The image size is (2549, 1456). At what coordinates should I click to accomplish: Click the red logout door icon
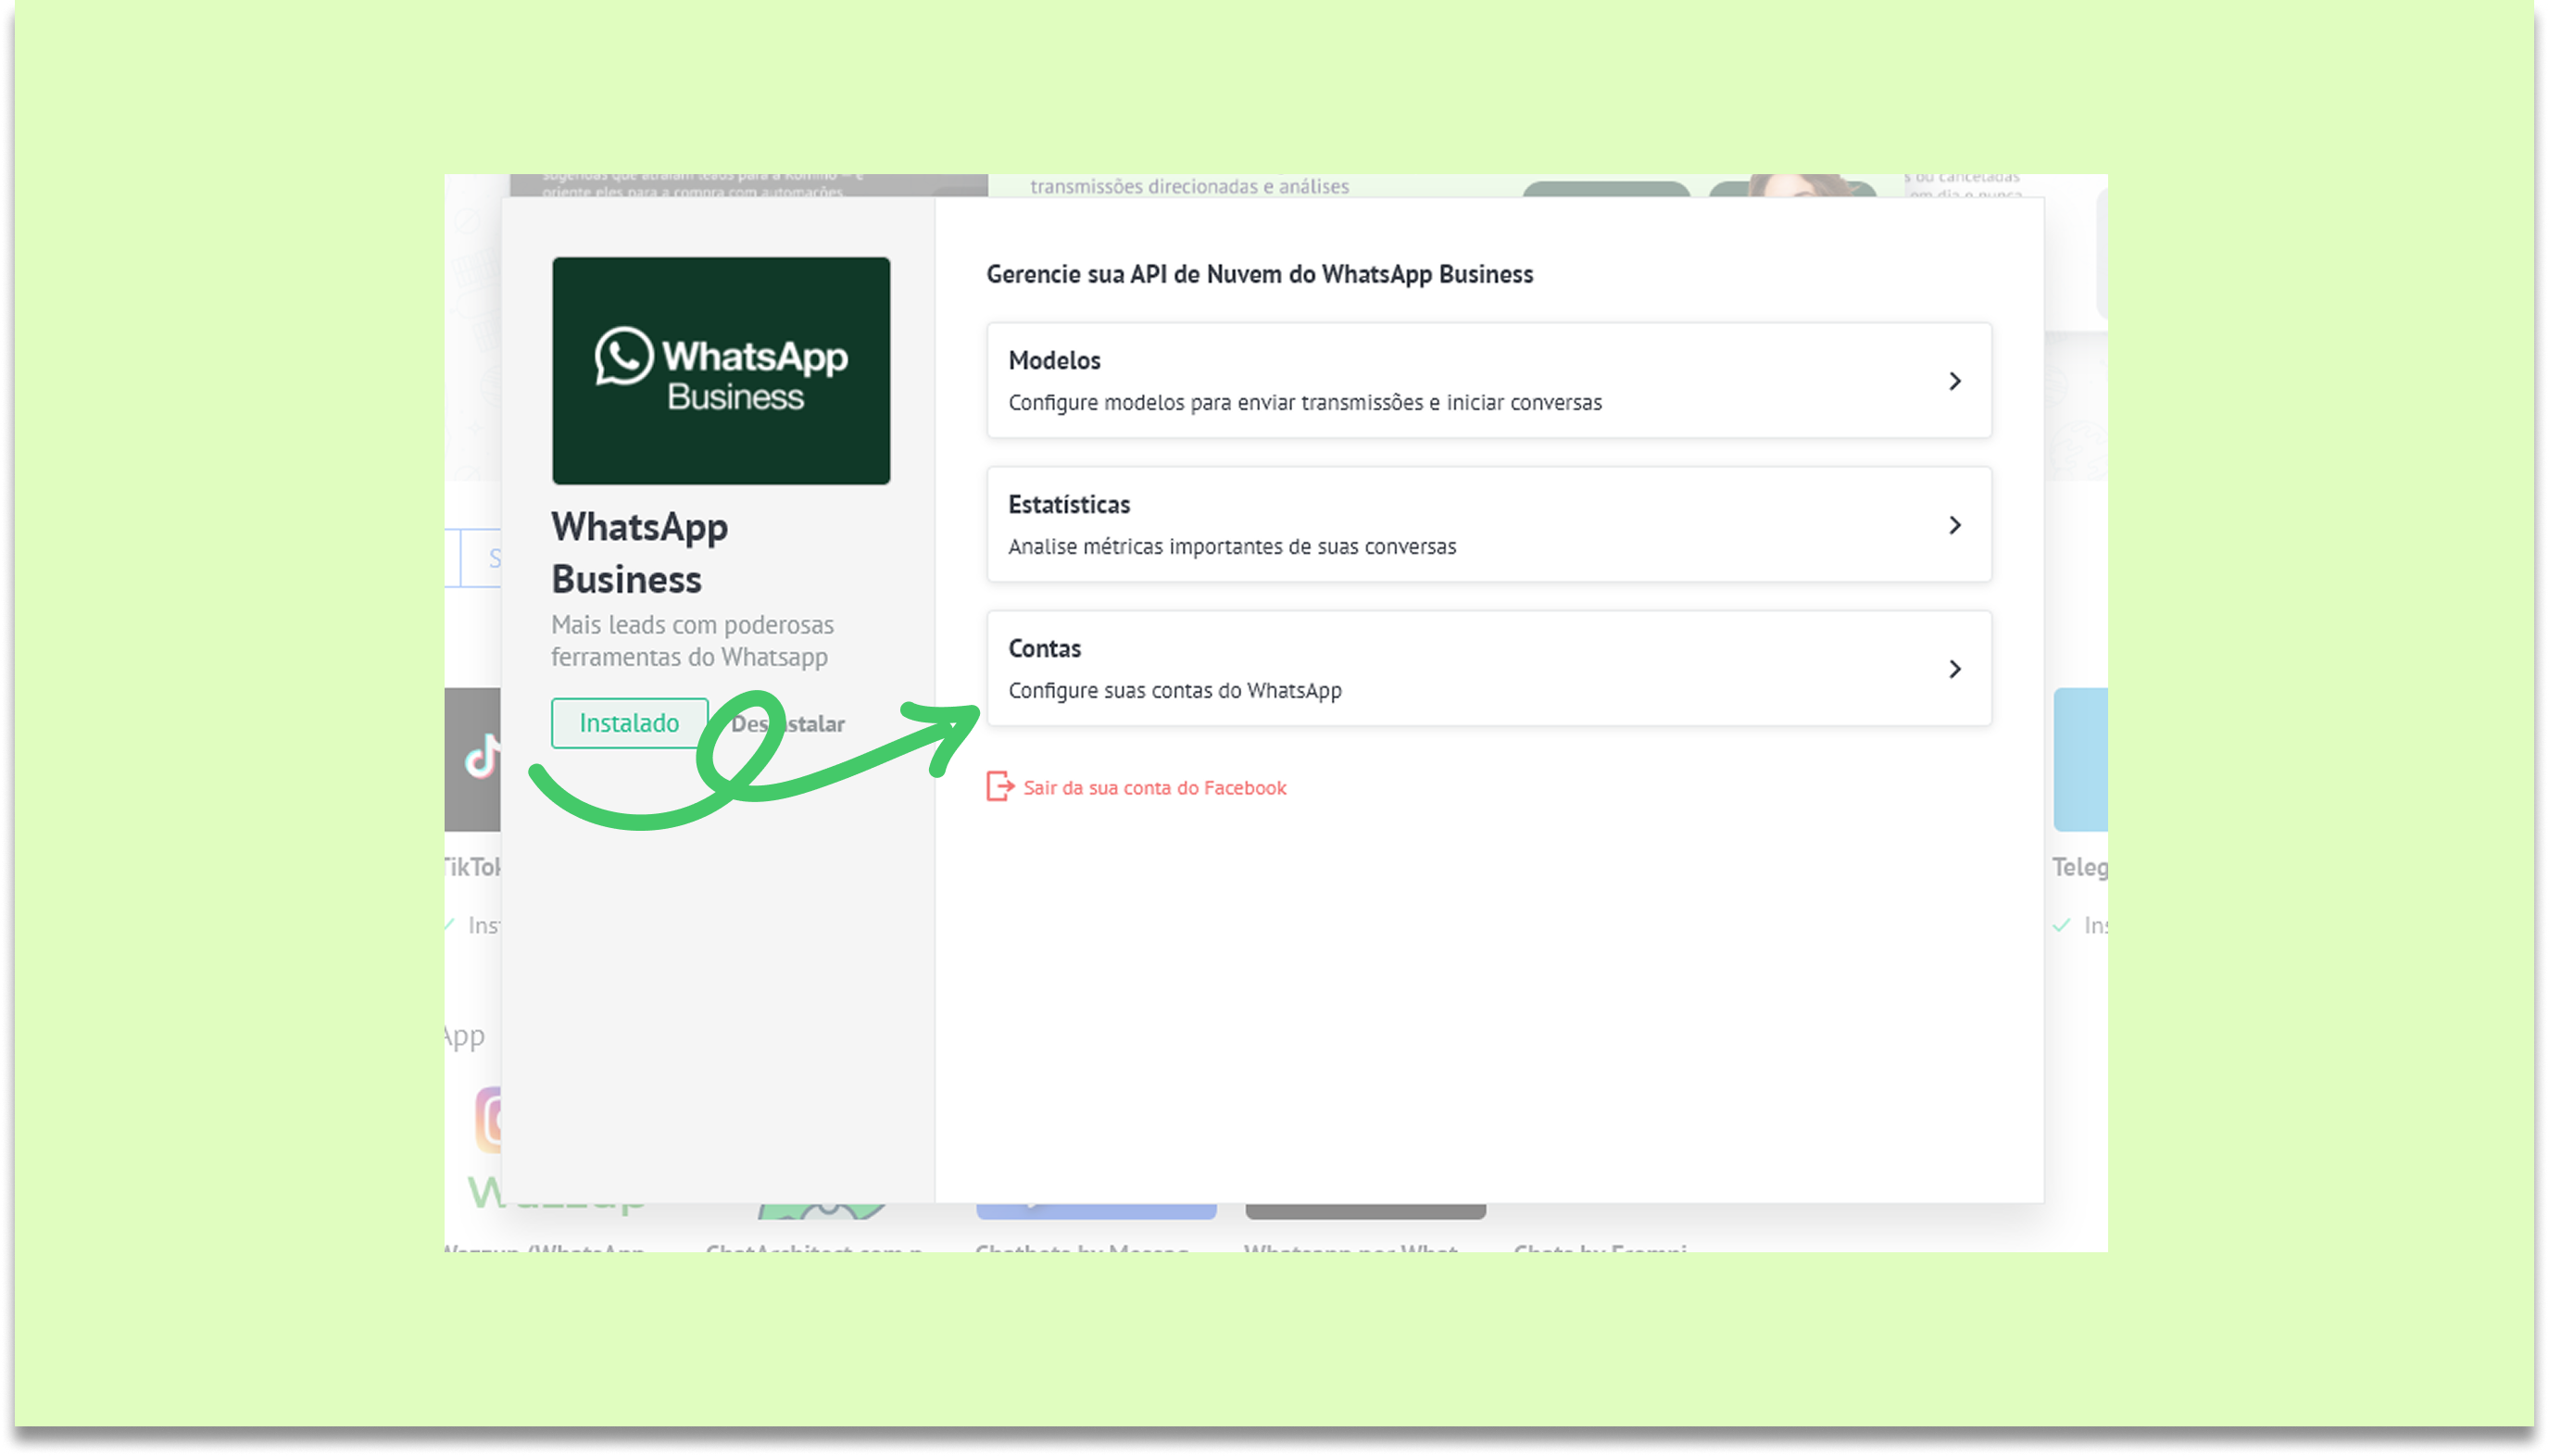point(999,787)
